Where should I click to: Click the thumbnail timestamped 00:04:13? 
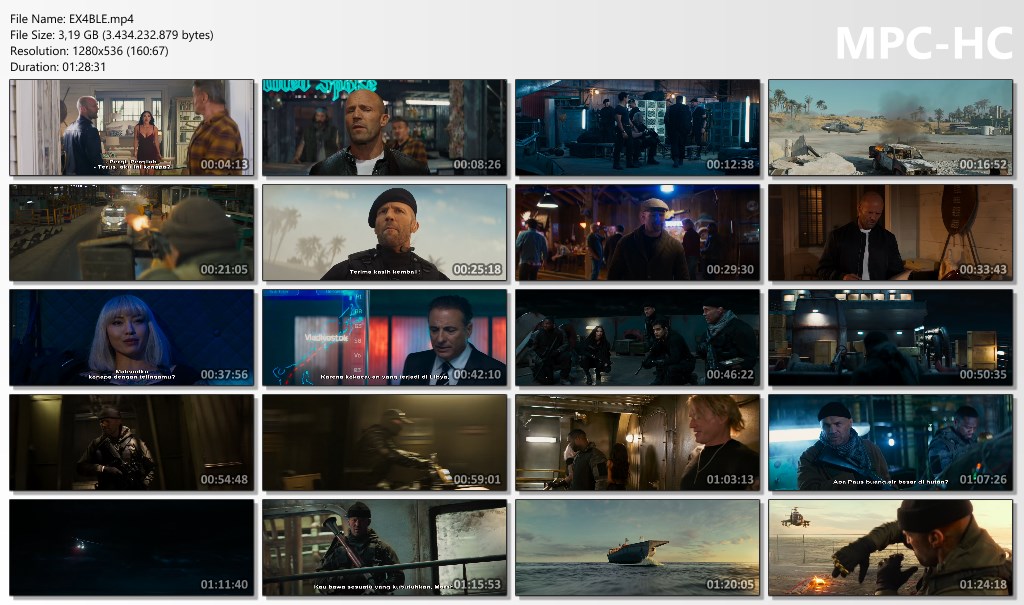pyautogui.click(x=132, y=128)
